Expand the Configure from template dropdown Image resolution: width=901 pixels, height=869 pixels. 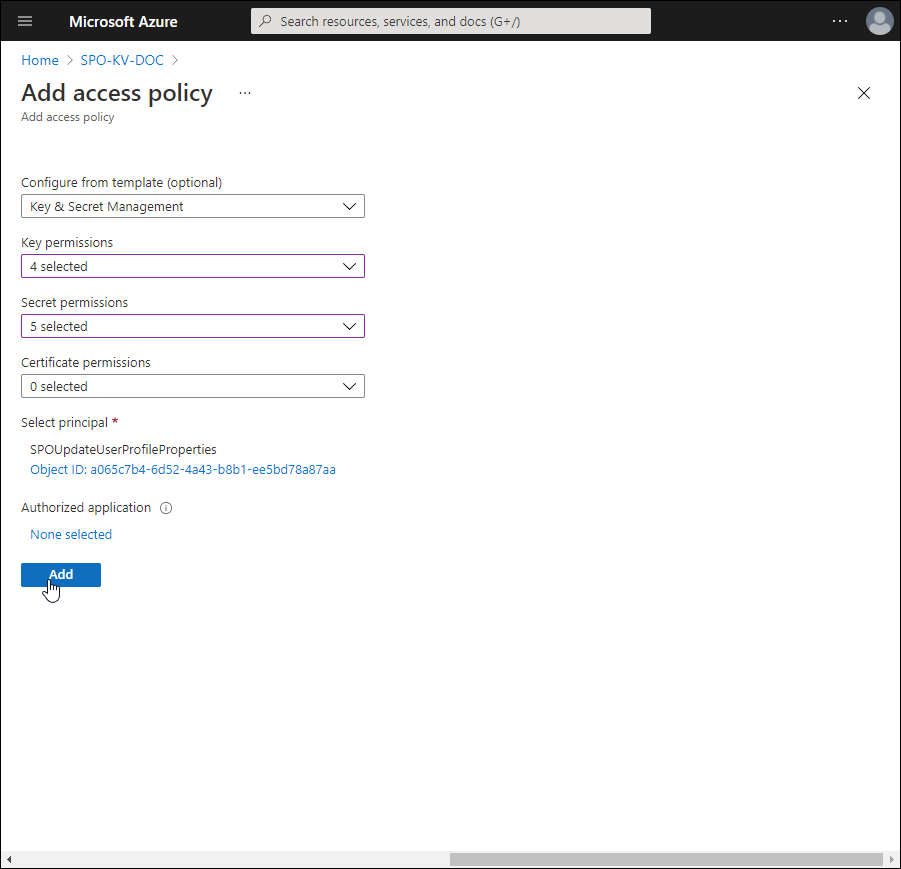pyautogui.click(x=192, y=207)
